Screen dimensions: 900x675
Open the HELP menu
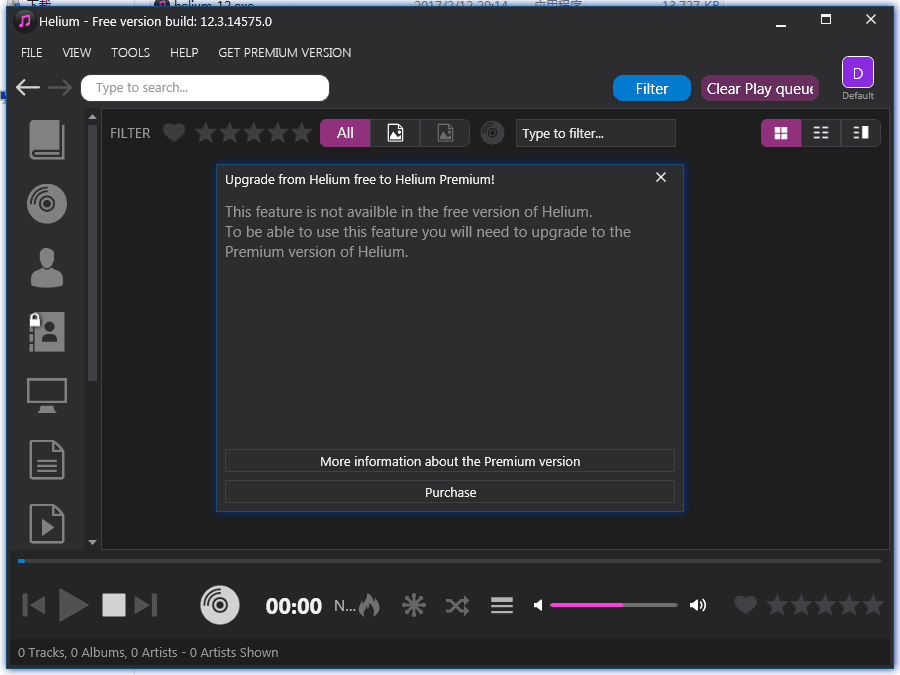pos(184,53)
